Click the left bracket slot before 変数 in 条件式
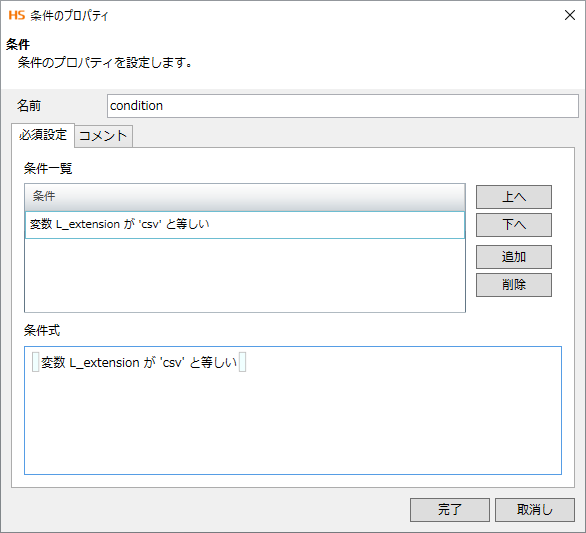Screen dimensions: 586x533 (36, 362)
